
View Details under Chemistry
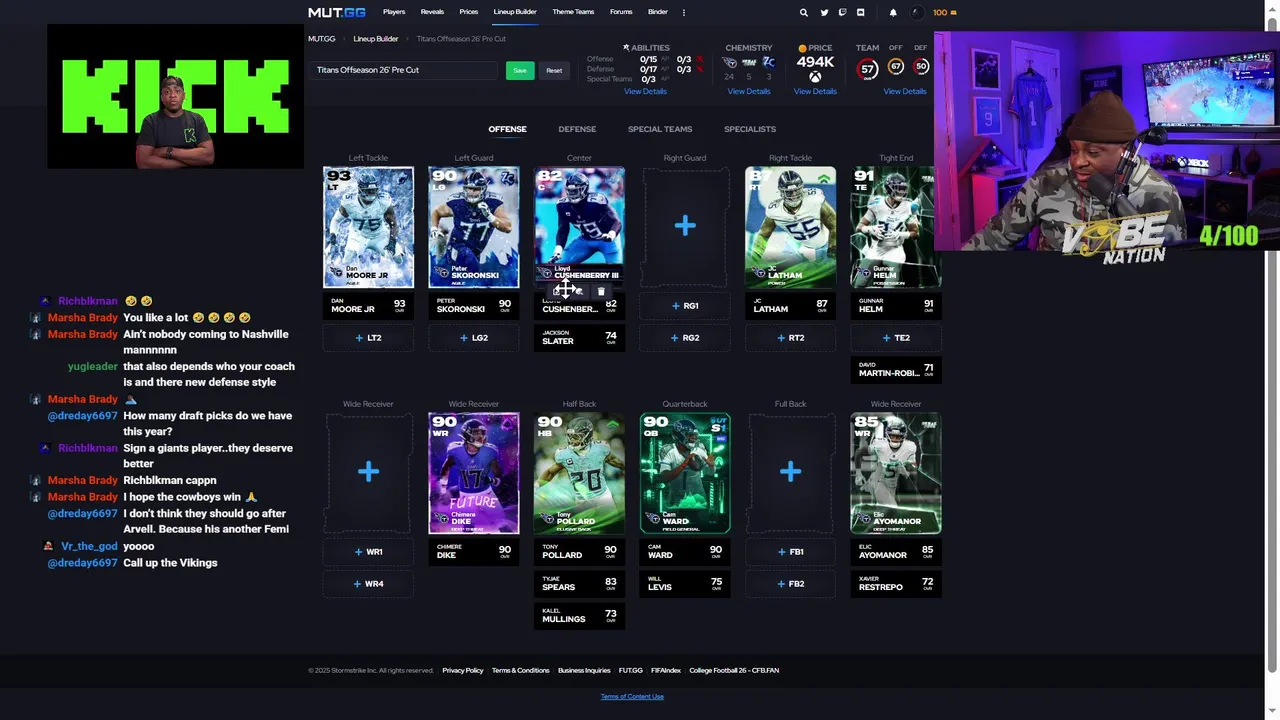pos(749,91)
